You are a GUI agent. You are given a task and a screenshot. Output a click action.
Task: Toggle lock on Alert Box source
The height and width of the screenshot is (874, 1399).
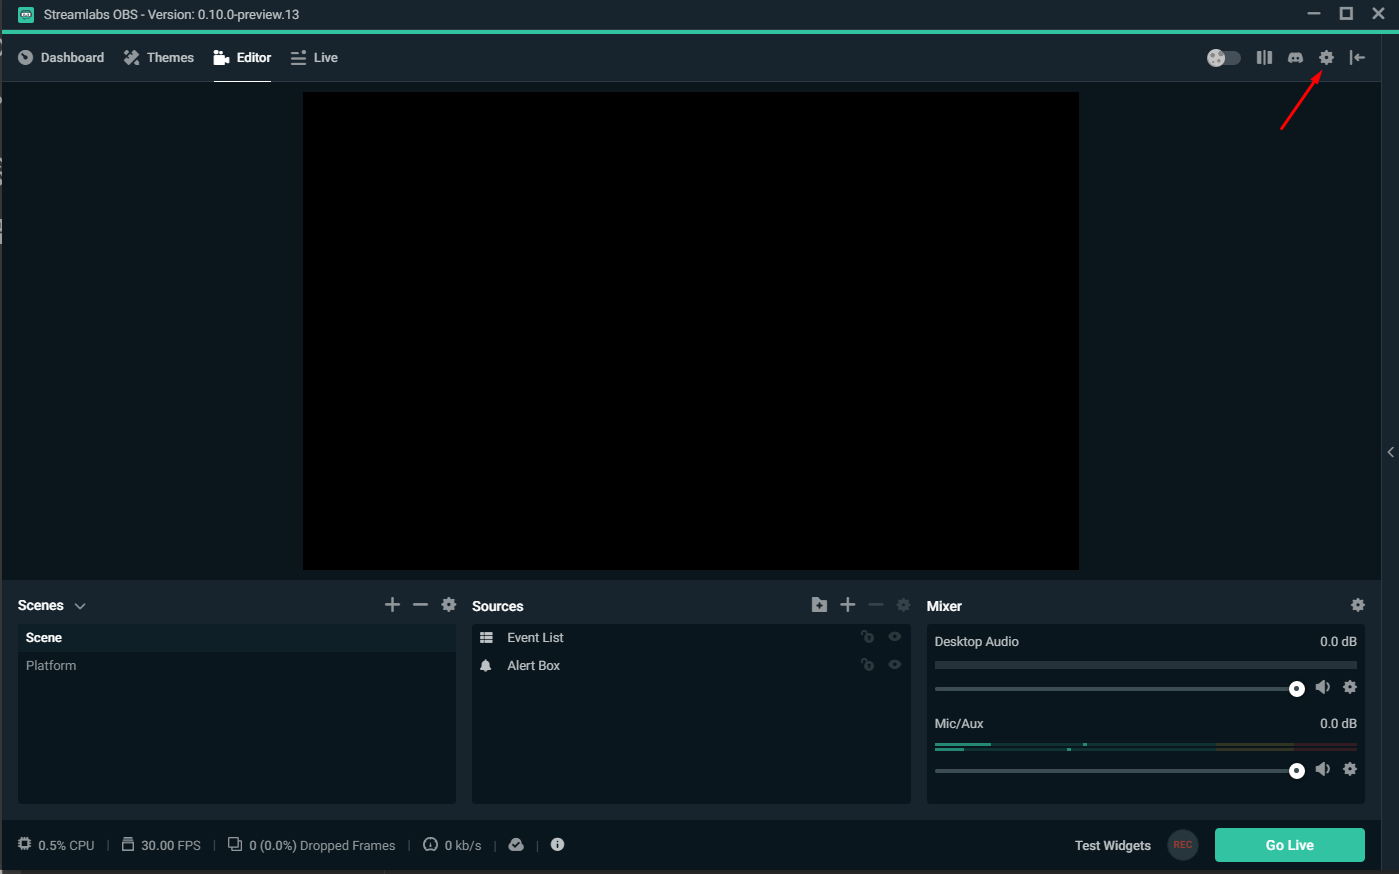[x=867, y=665]
